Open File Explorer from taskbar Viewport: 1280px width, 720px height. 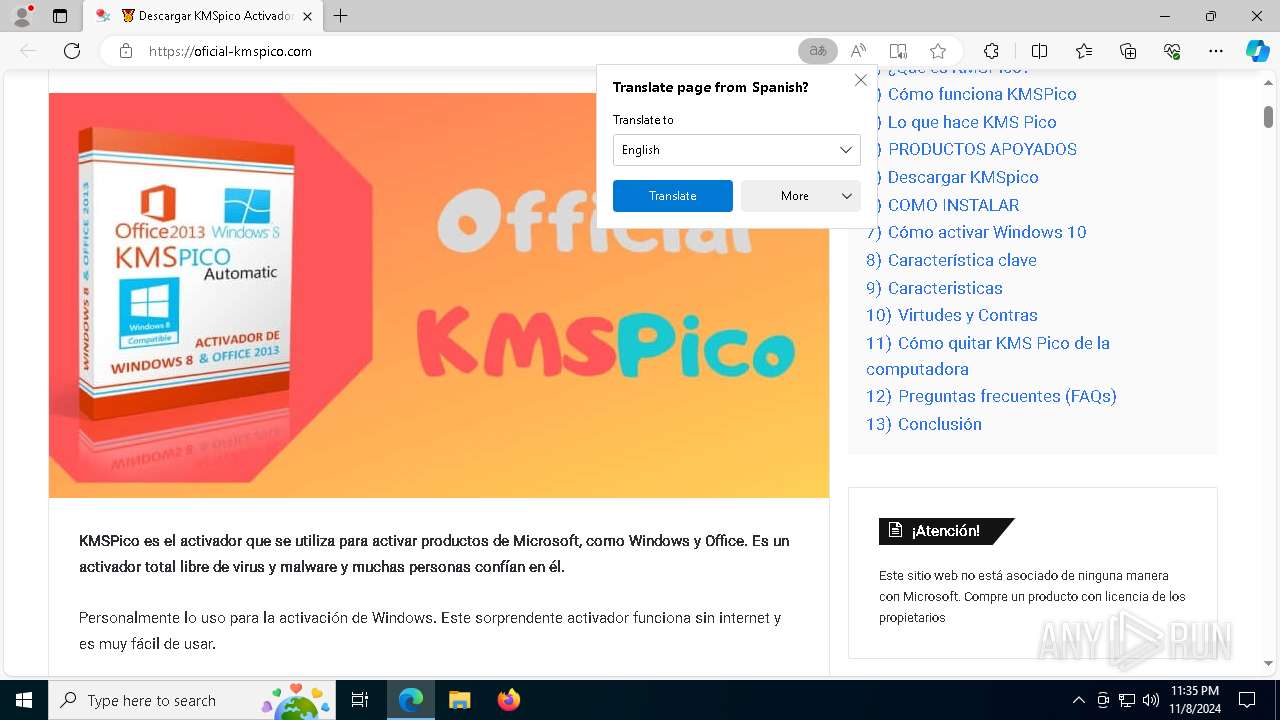tap(459, 700)
